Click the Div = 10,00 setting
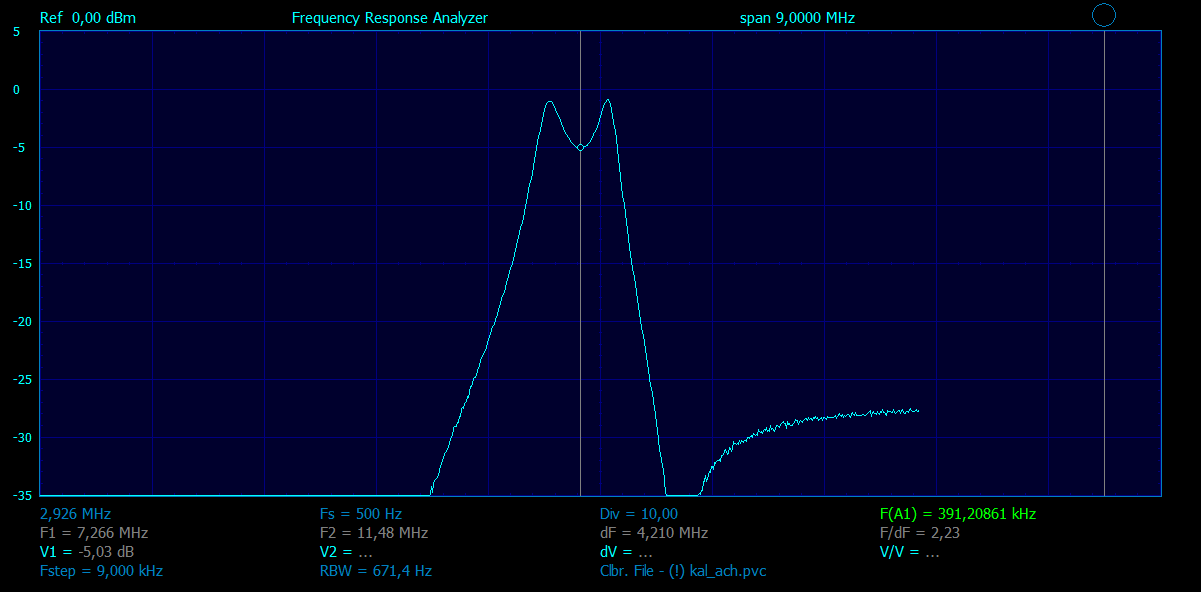Screen dimensions: 1201x592 pos(639,514)
